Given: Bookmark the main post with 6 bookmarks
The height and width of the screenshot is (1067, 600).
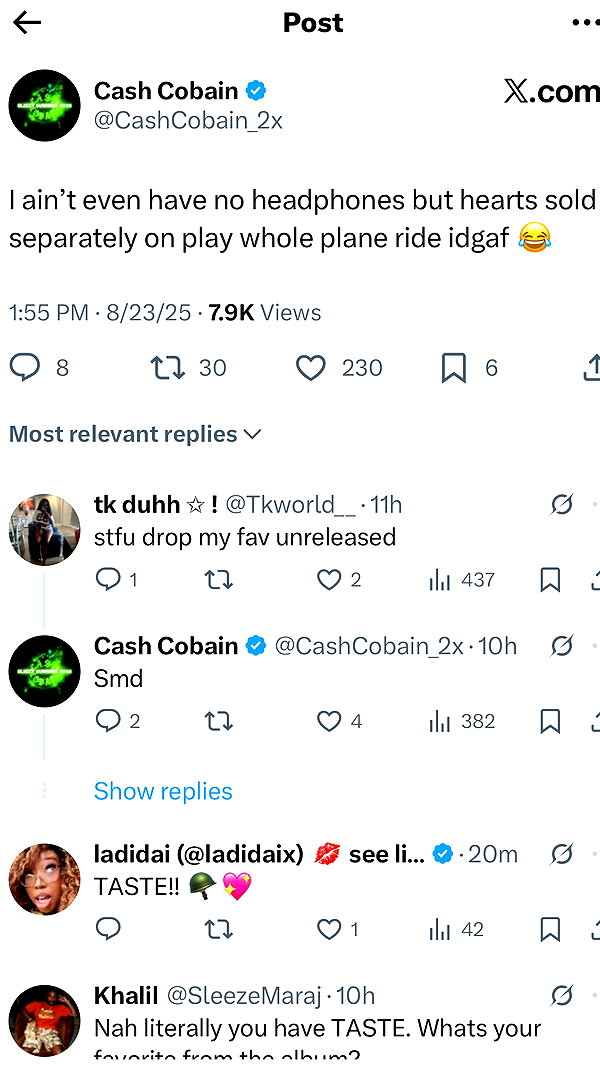Looking at the screenshot, I should [x=454, y=368].
